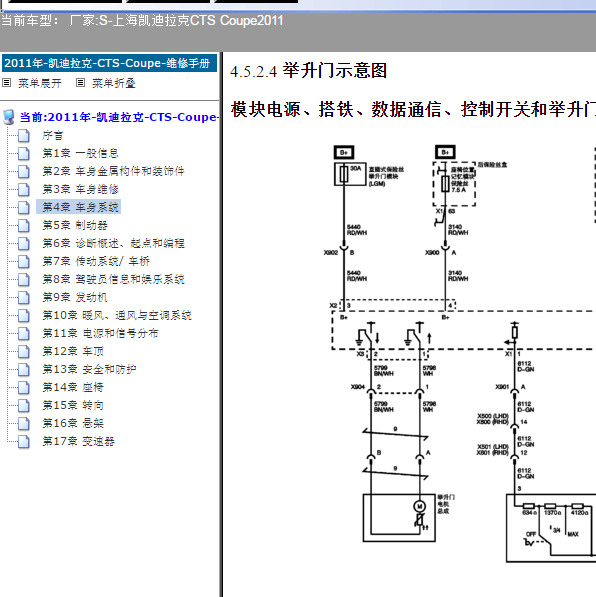
Task: Click page icon beside 第17章
Action: pyautogui.click(x=24, y=441)
